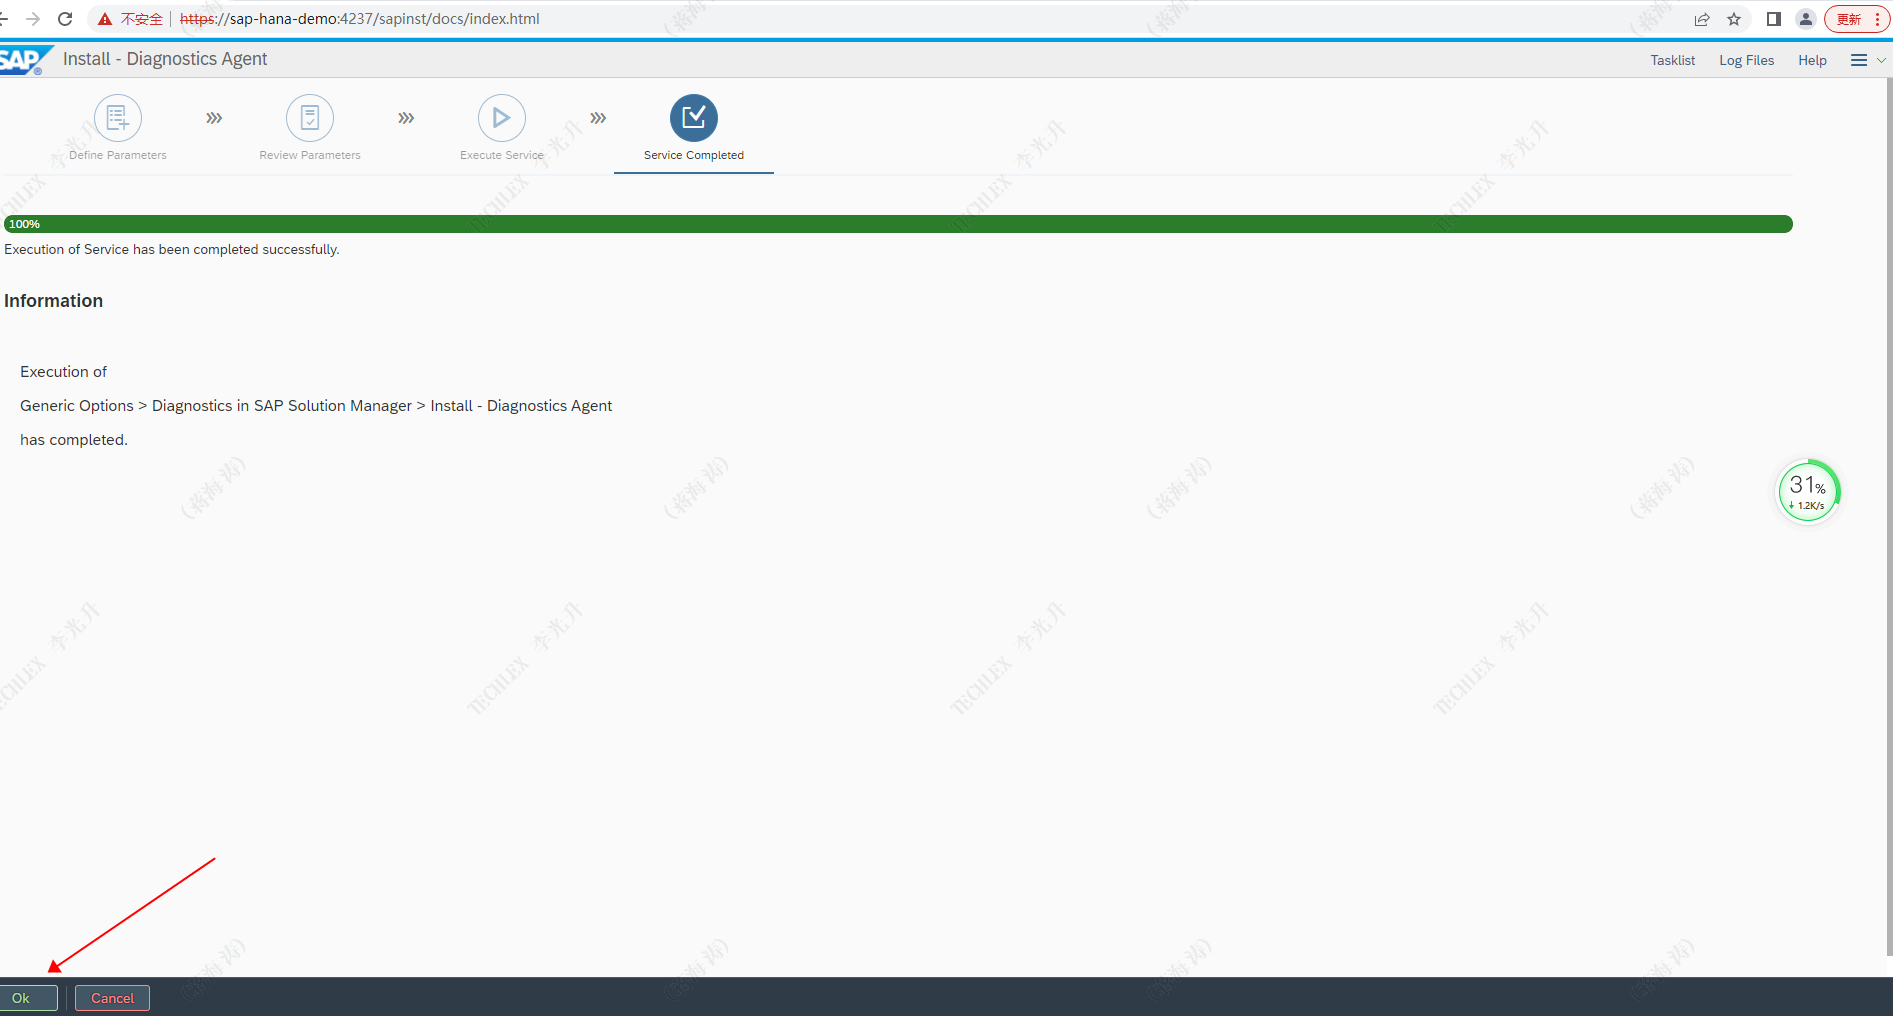Click the 'Execution of Service has been completed successfully' text
Viewport: 1893px width, 1016px height.
click(172, 249)
